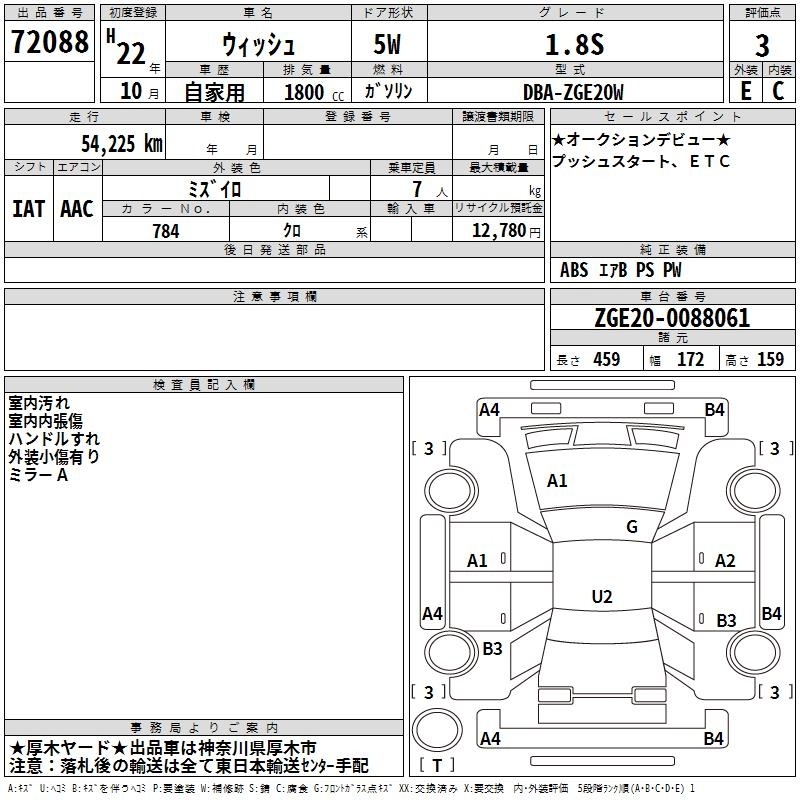Click the height value 159
The width and height of the screenshot is (800, 800).
(770, 359)
